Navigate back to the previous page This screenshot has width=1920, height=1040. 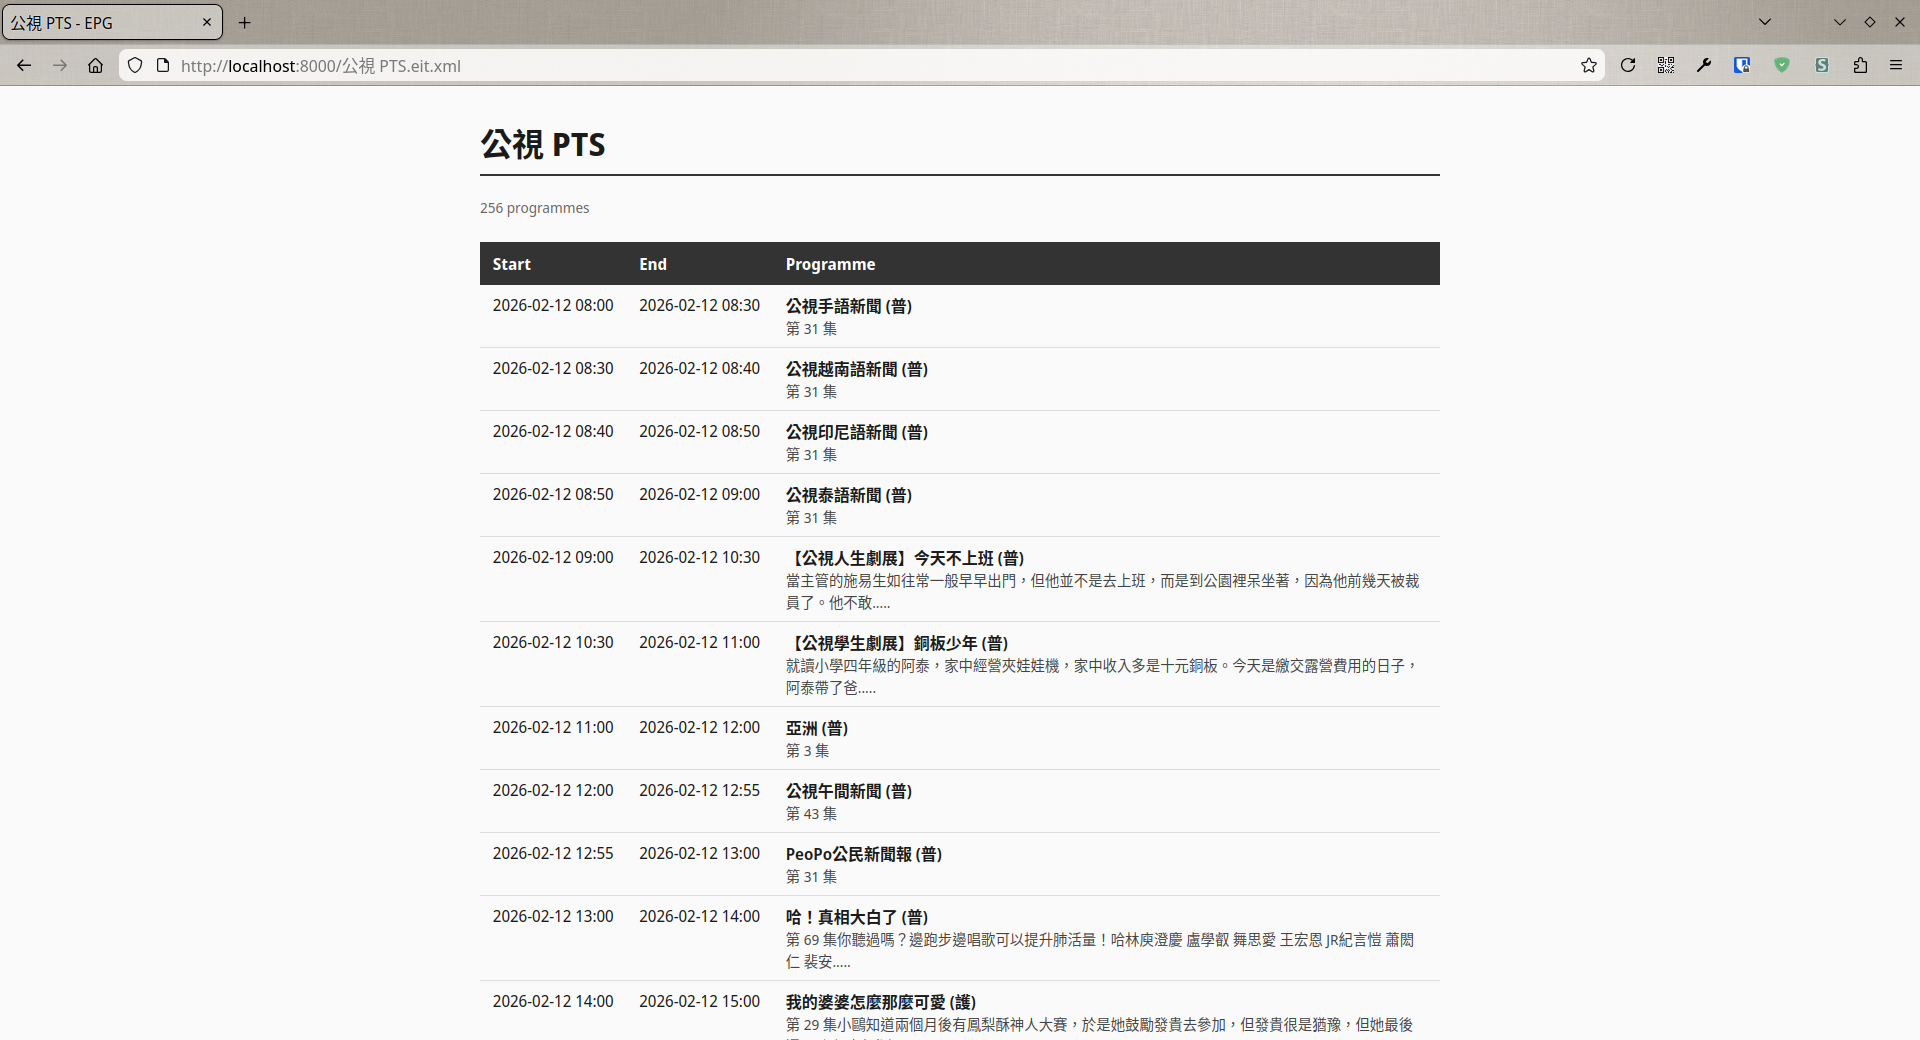pos(24,65)
